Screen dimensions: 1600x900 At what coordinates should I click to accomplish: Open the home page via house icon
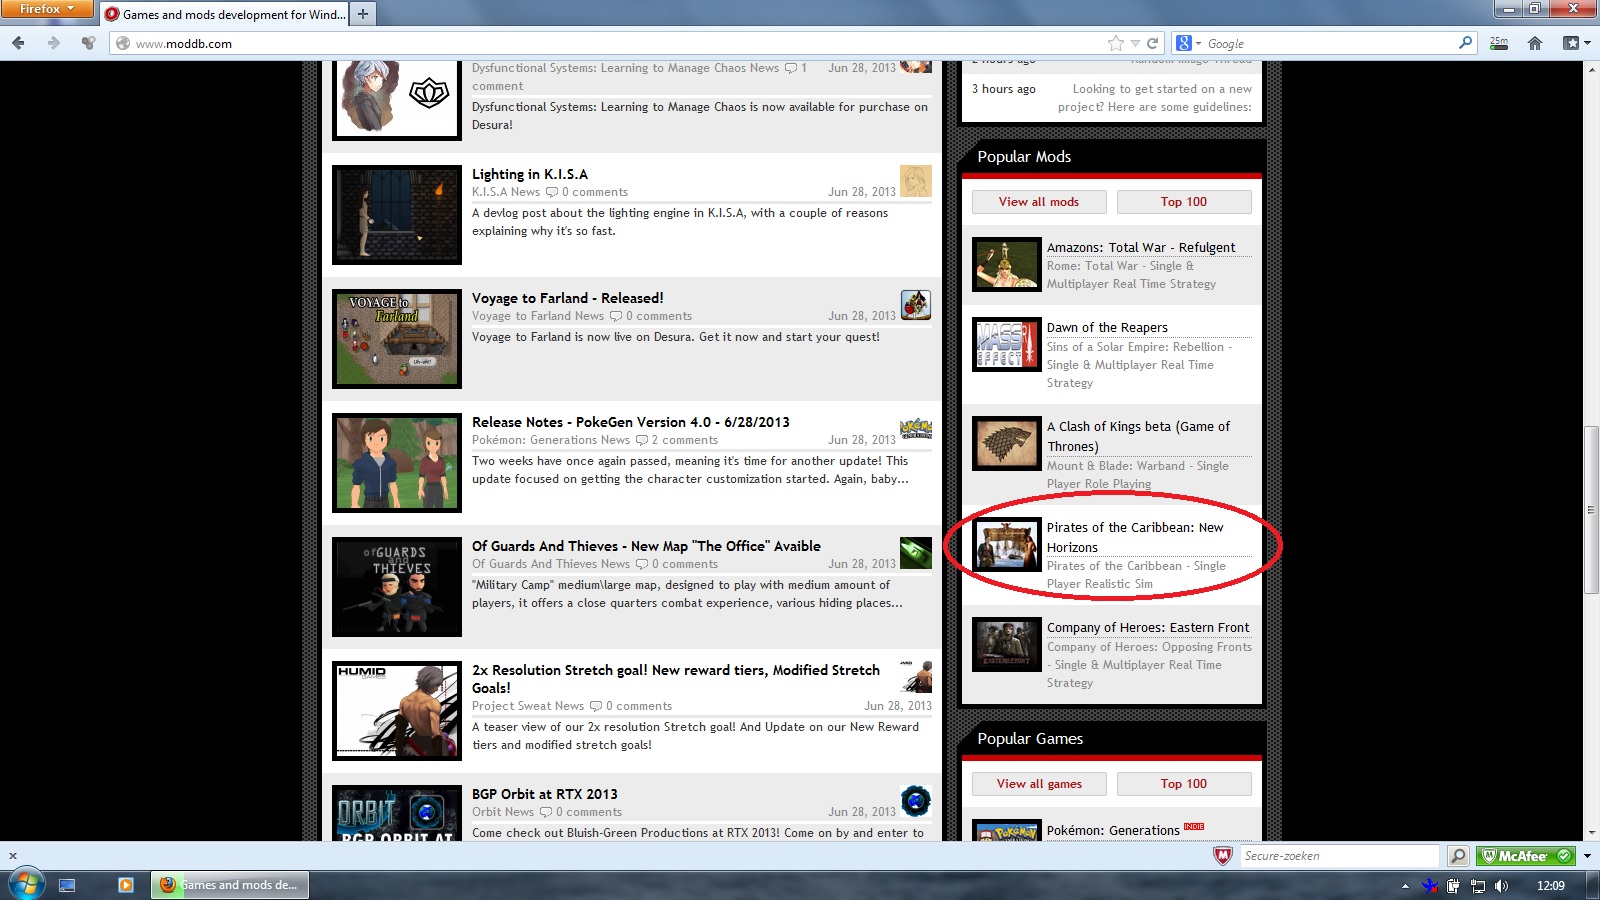point(1535,43)
